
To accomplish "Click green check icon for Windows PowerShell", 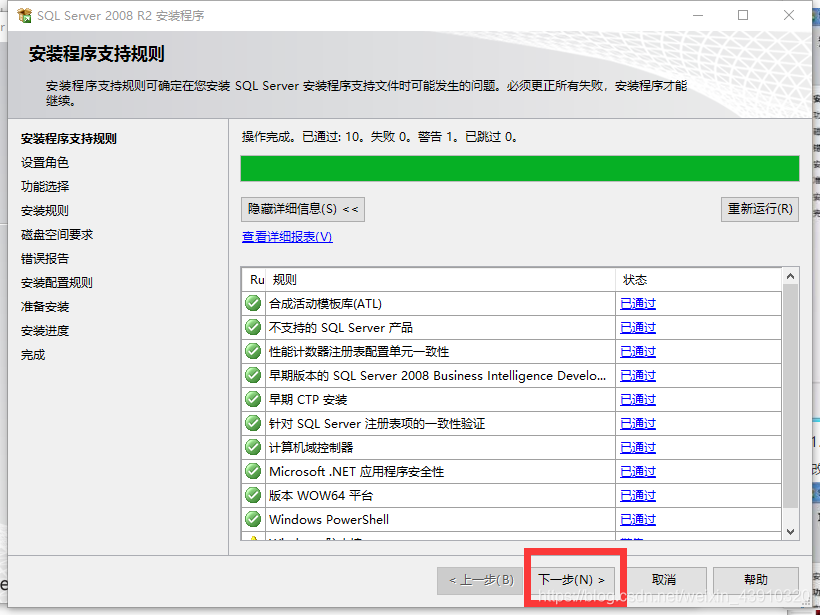I will point(253,520).
